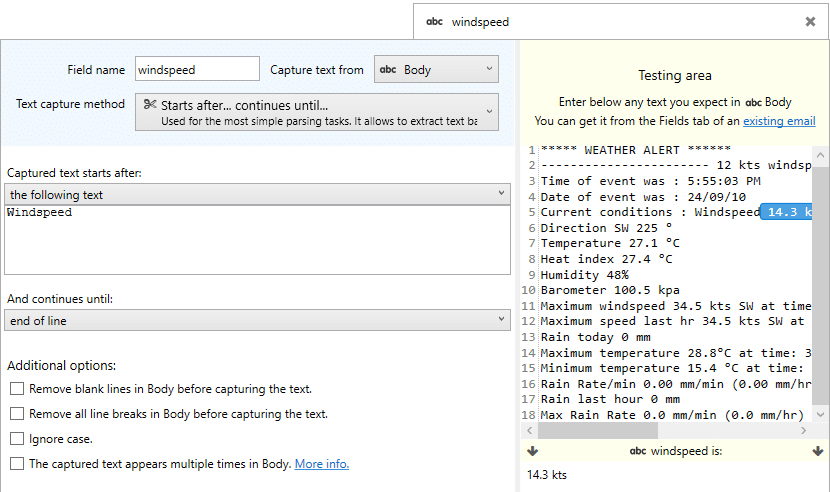Check captured text appears multiple times option
This screenshot has width=830, height=492.
click(17, 463)
